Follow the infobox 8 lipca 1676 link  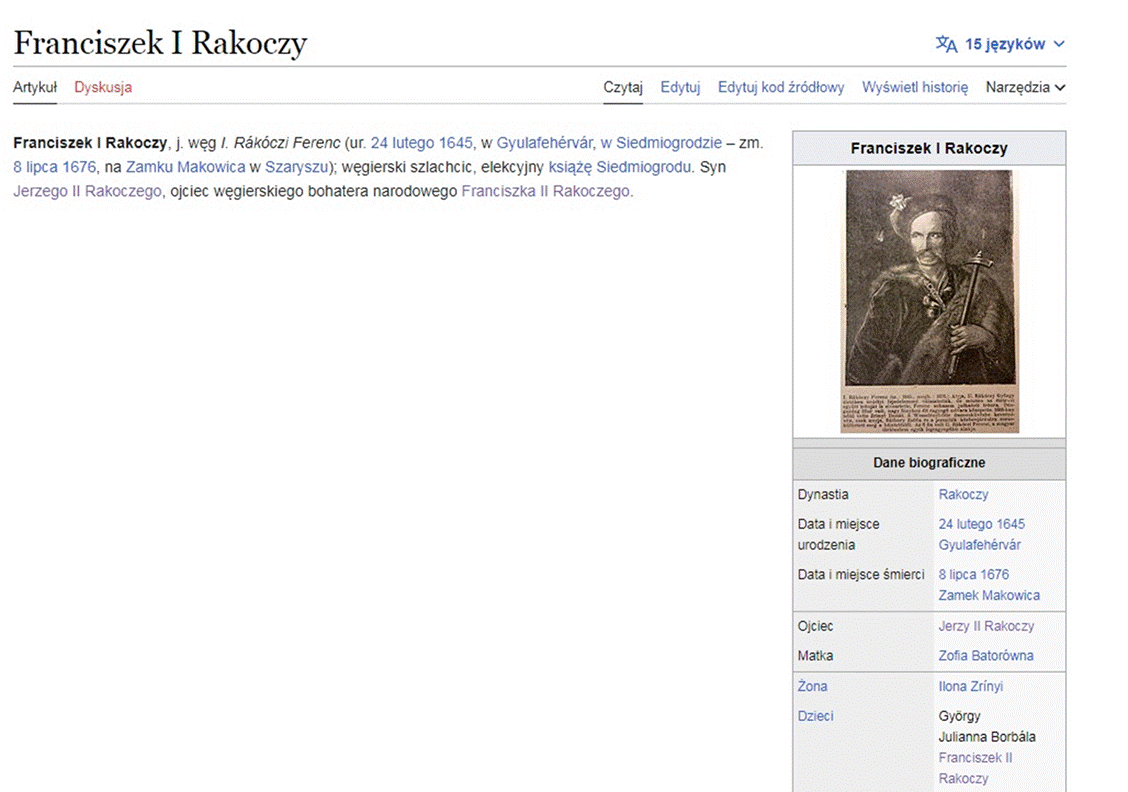[973, 574]
